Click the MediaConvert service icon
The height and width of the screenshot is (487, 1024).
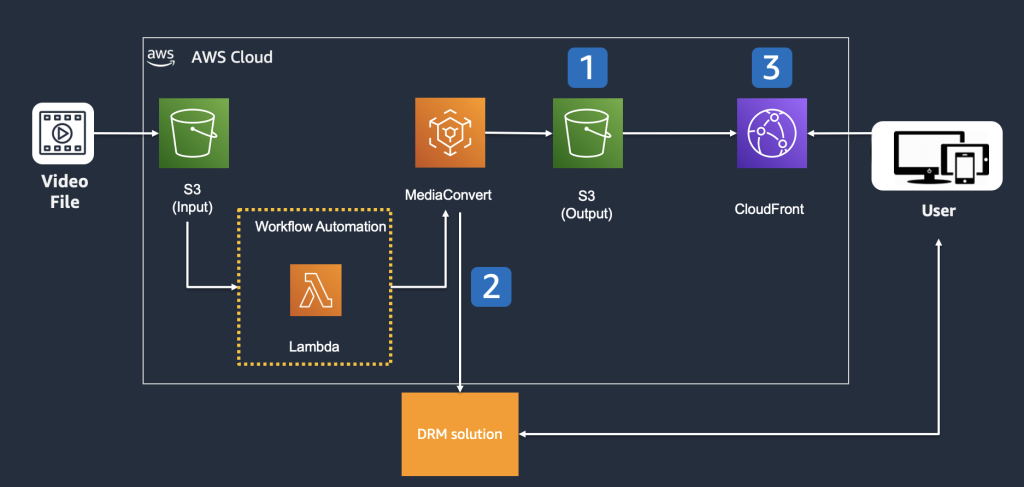coord(450,133)
